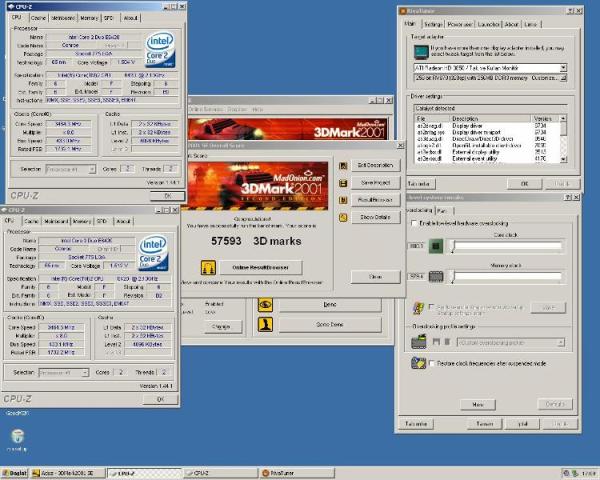The width and height of the screenshot is (600, 480).
Task: Click the eye icon beside Demo
Action: tap(265, 305)
